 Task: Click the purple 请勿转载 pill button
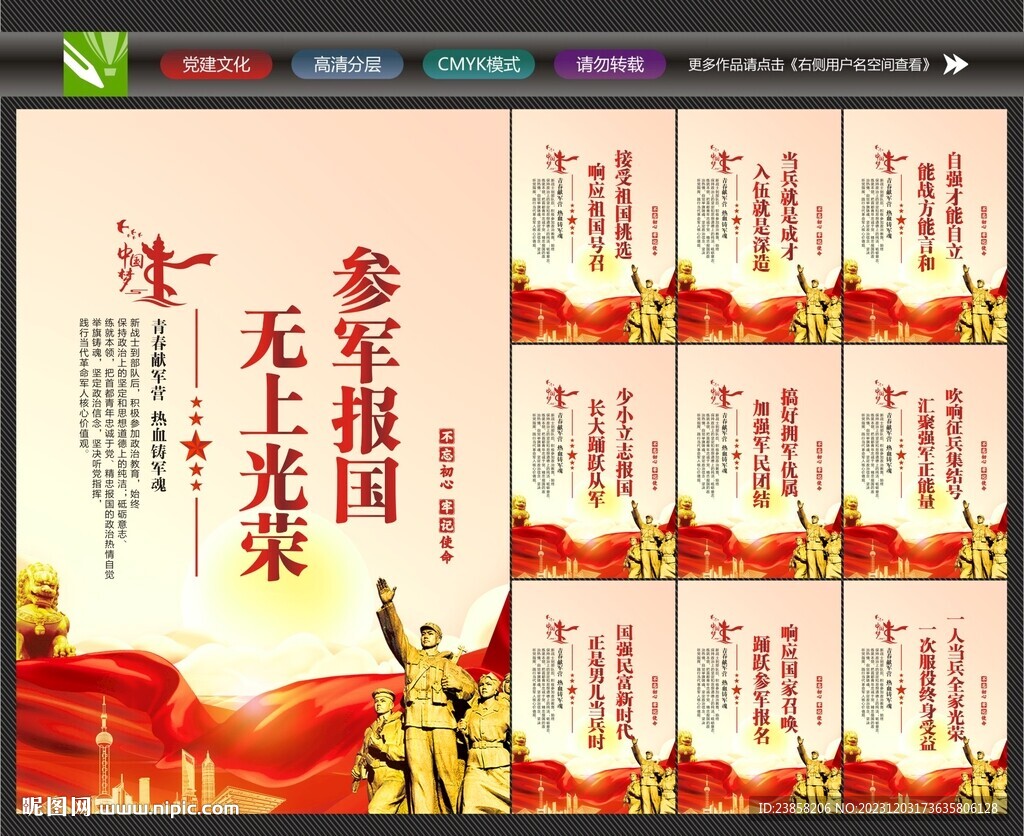coord(610,65)
